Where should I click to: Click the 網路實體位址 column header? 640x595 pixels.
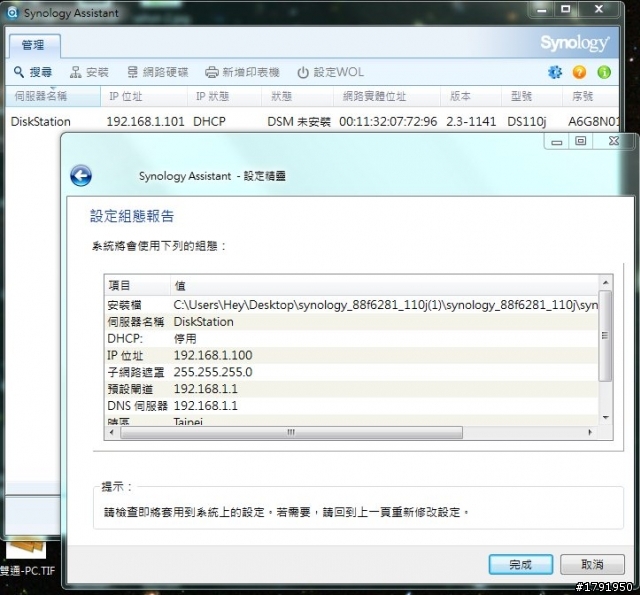pyautogui.click(x=387, y=96)
